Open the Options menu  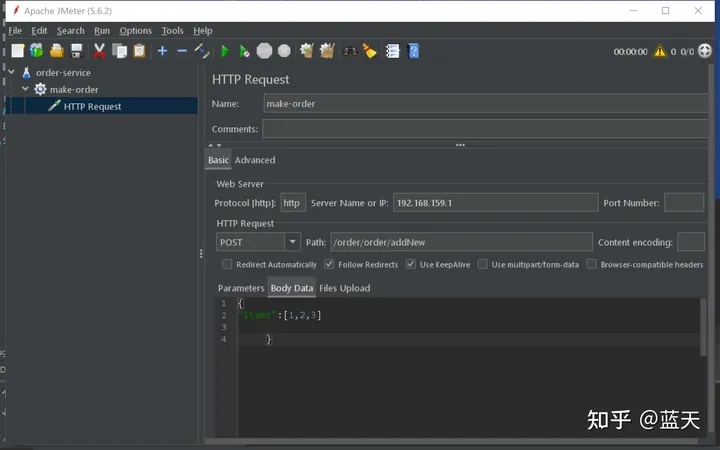[135, 31]
